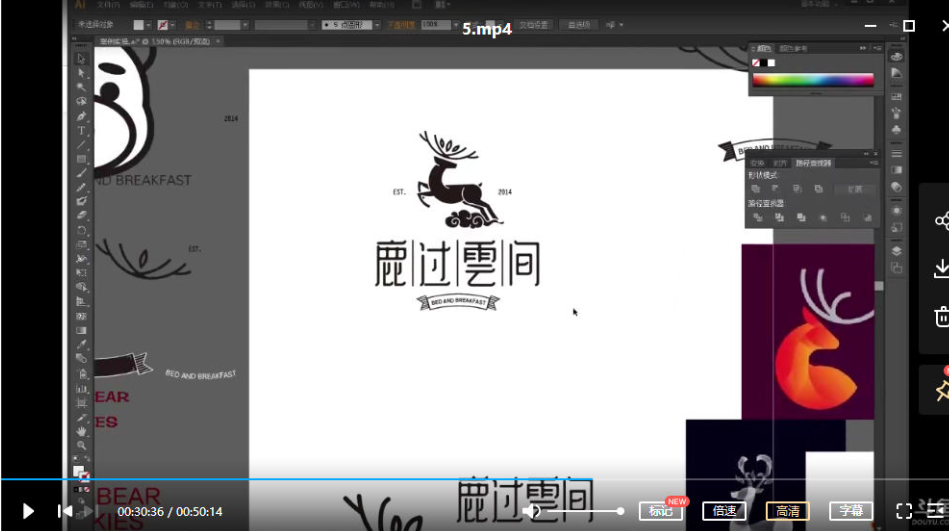Click the trash delete icon in sidebar
Screen dimensions: 949x531
(942, 317)
